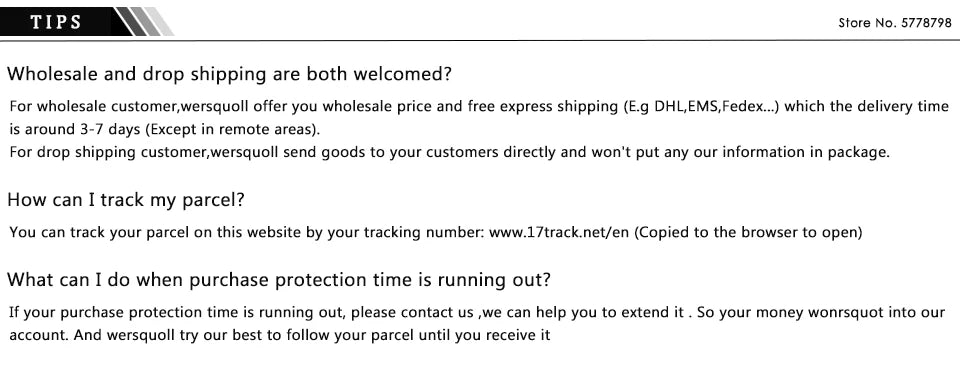
Task: Click the horizontal divider below the header
Action: click(480, 40)
